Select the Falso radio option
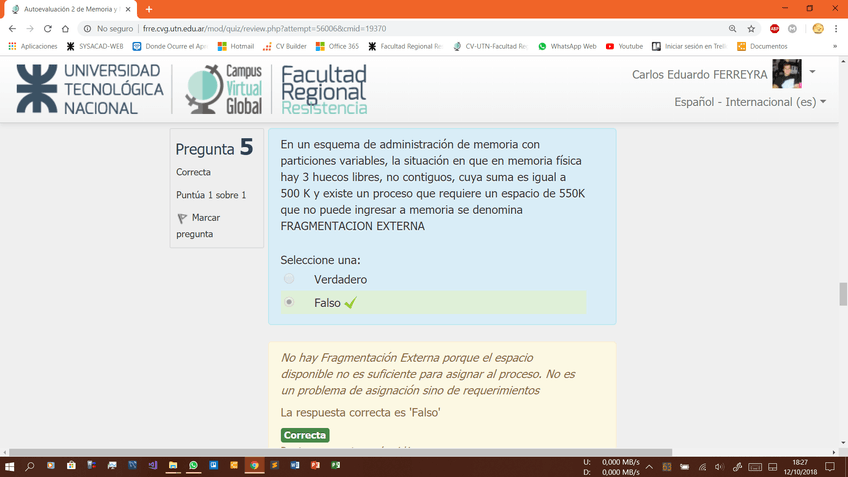 click(289, 302)
